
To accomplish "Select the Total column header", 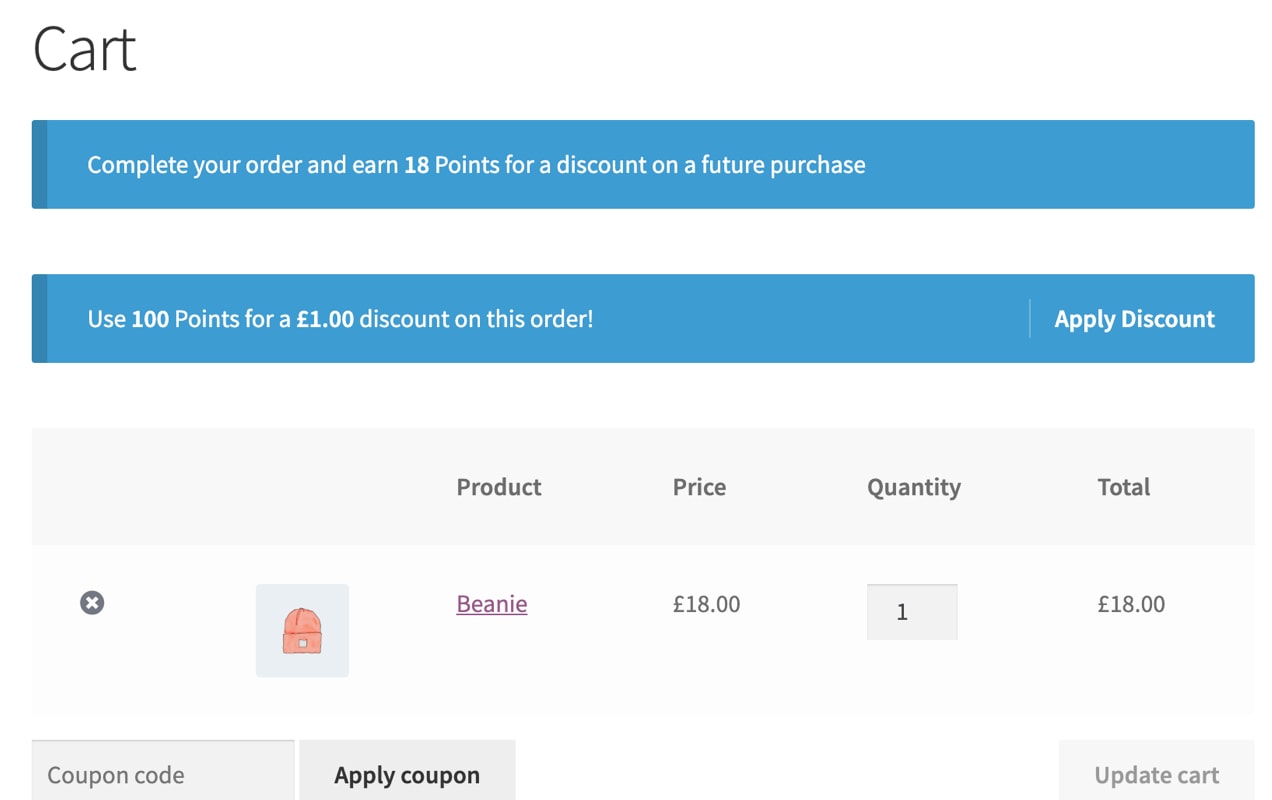I will (1124, 487).
